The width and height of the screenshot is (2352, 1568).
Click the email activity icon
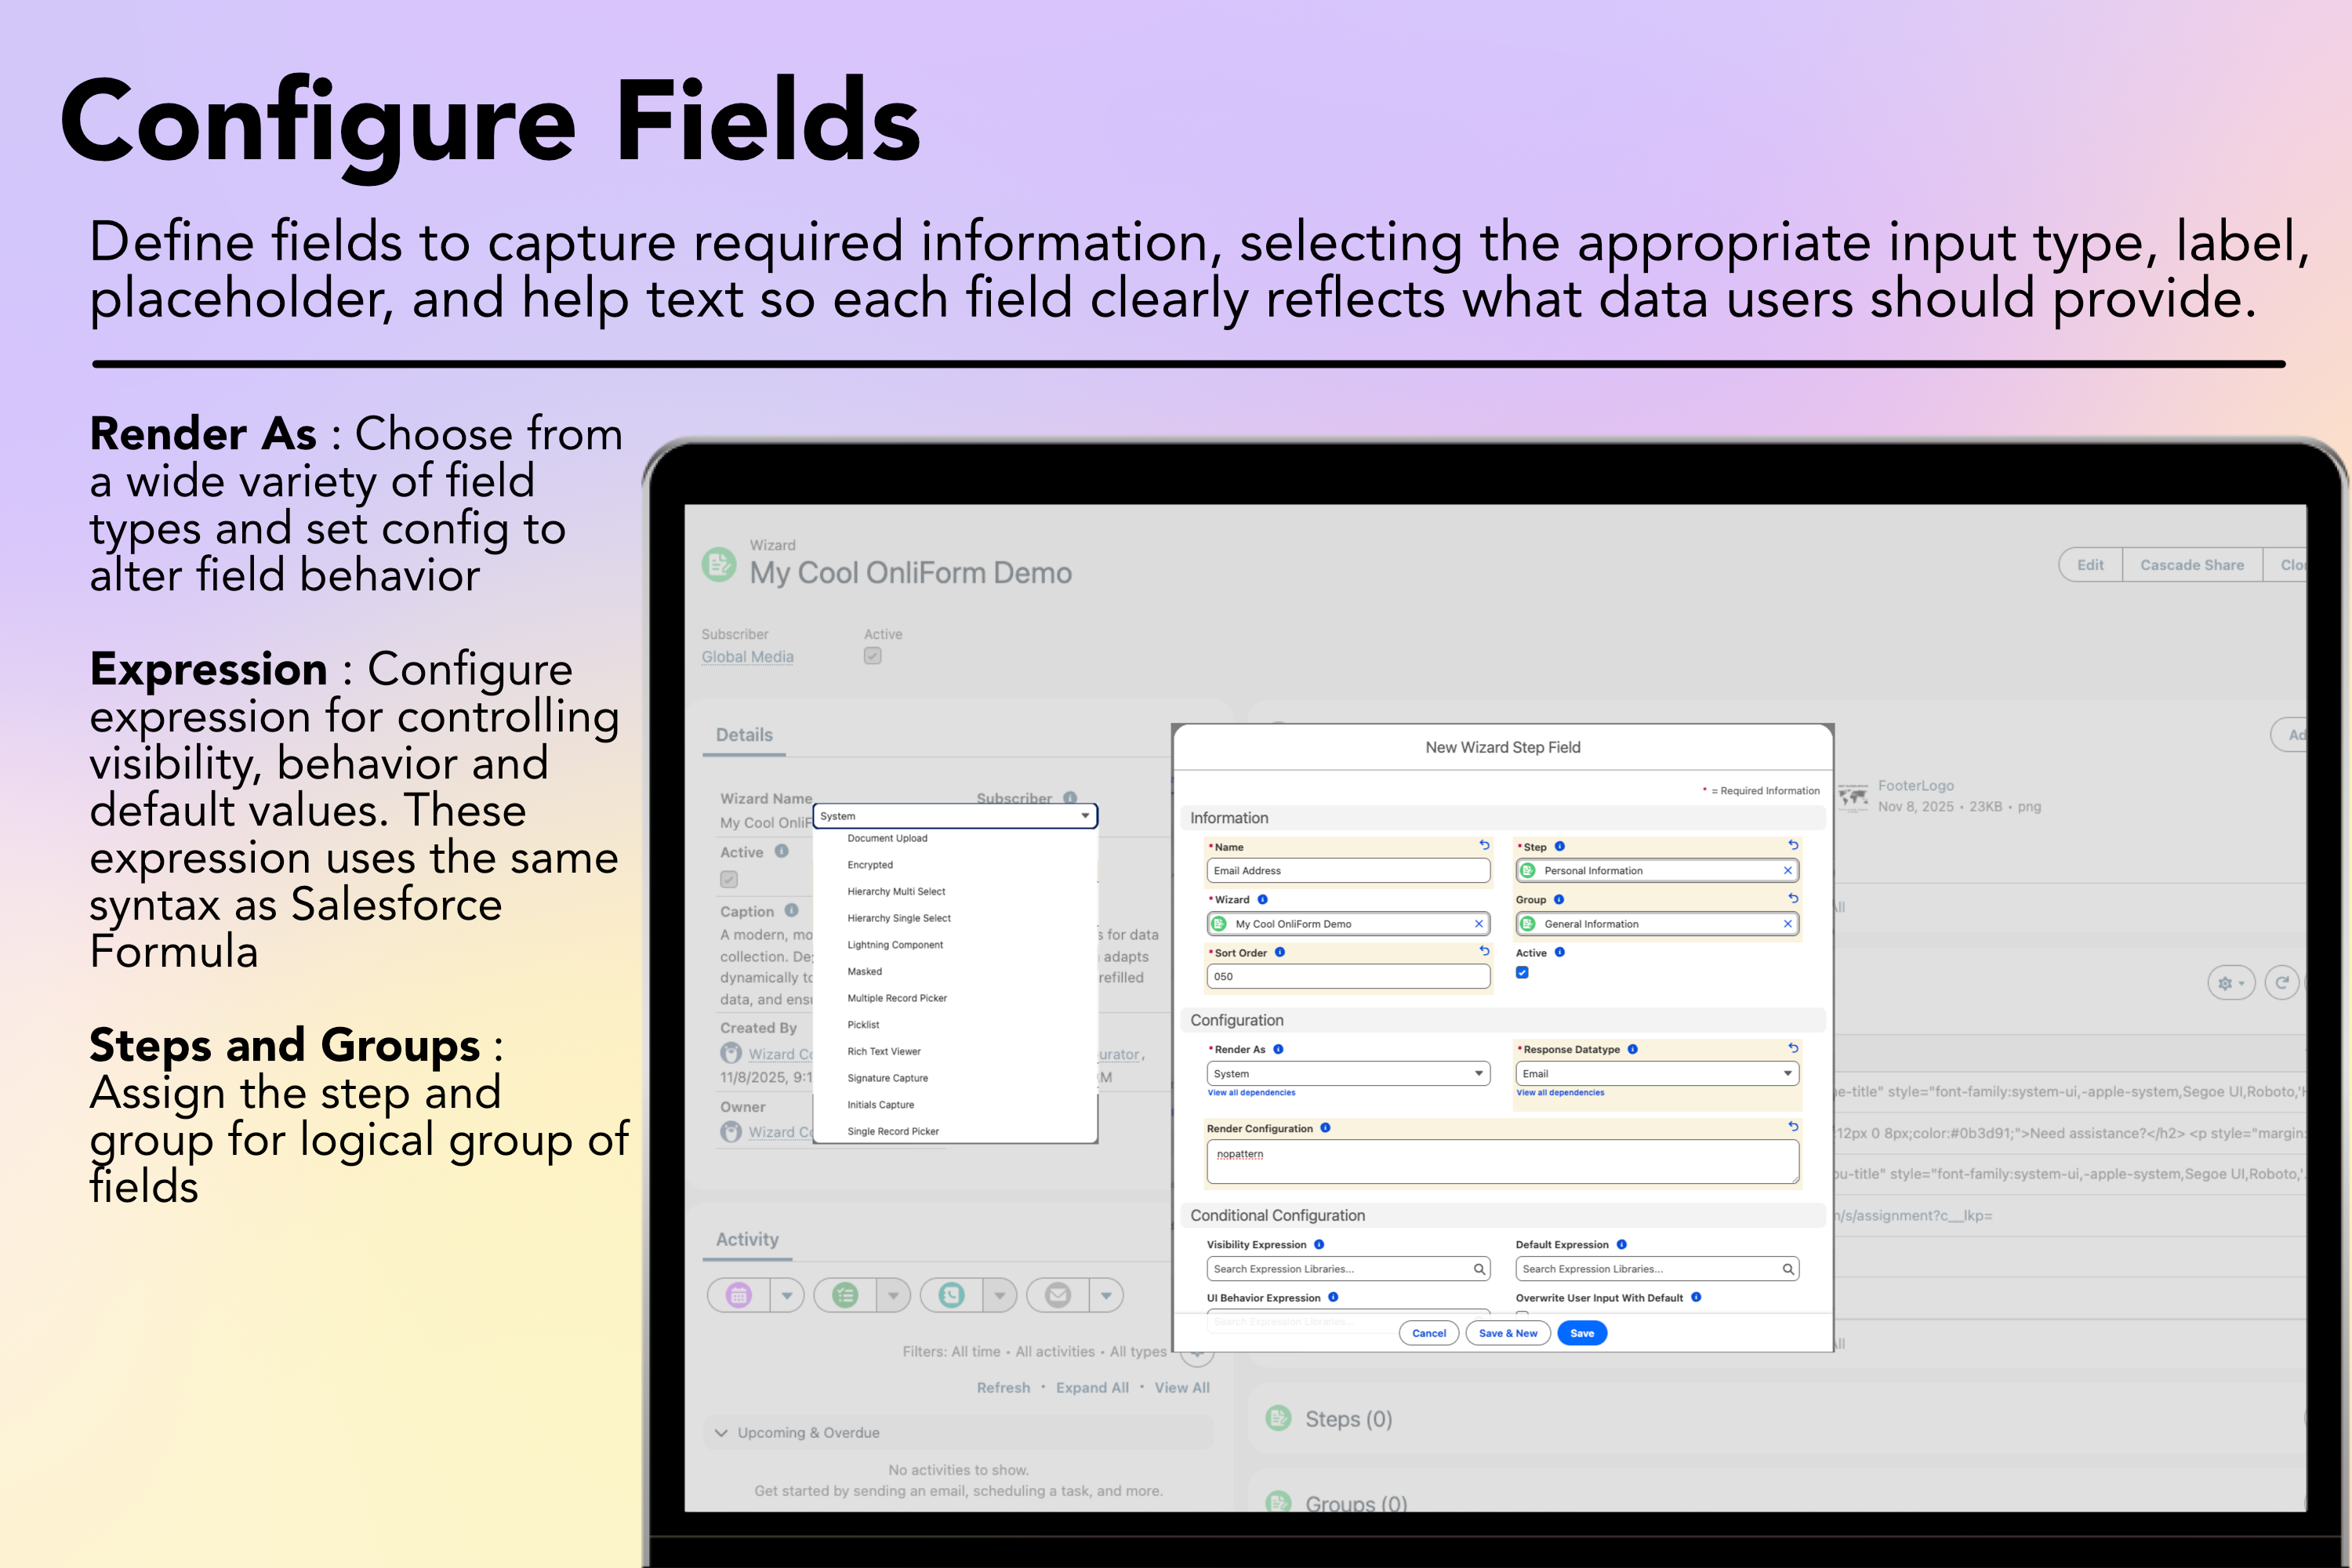[1057, 1295]
